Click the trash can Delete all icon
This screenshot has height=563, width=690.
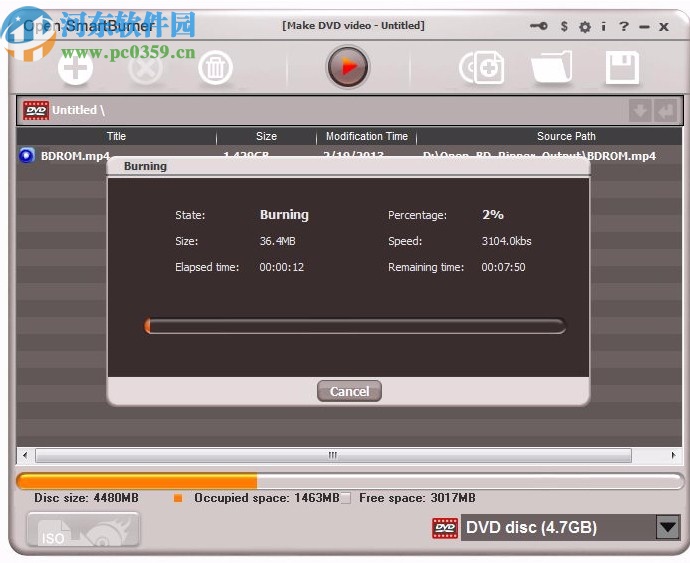[215, 68]
